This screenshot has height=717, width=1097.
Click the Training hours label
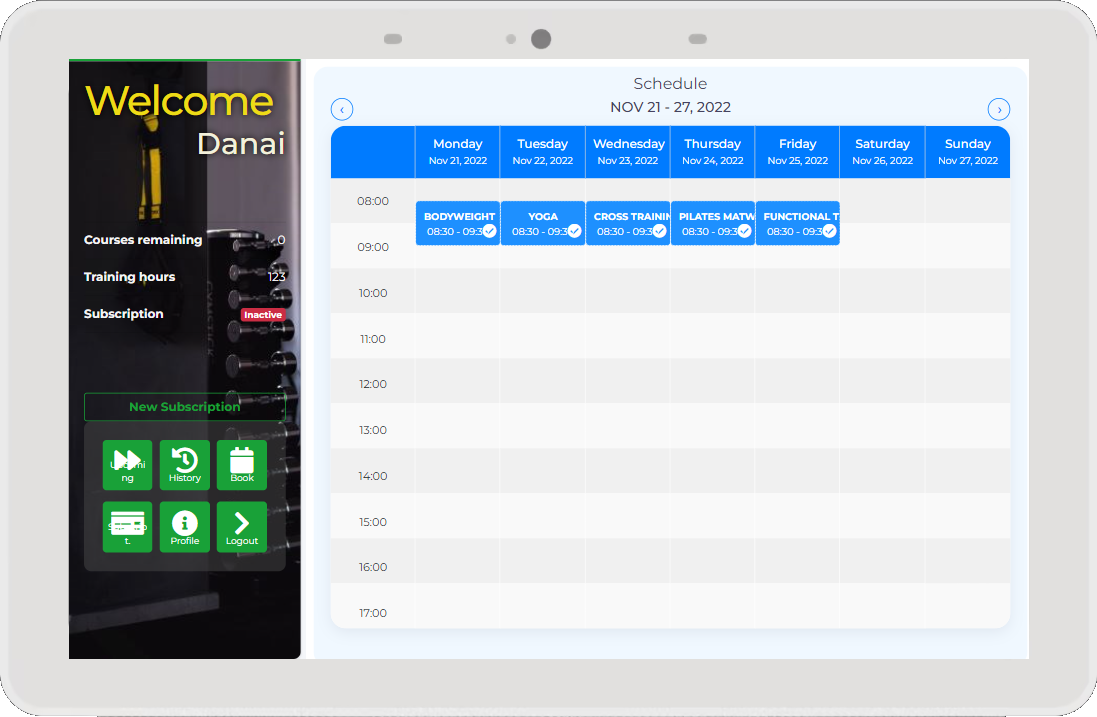129,277
